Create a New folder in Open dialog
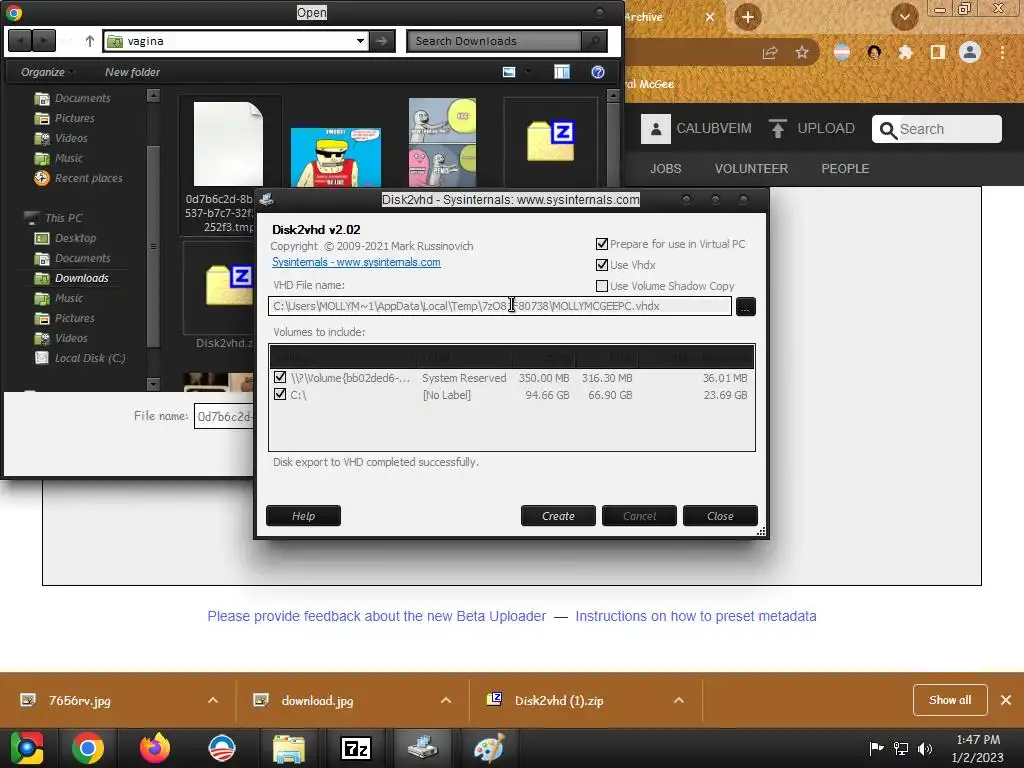The height and width of the screenshot is (768, 1024). pyautogui.click(x=133, y=72)
